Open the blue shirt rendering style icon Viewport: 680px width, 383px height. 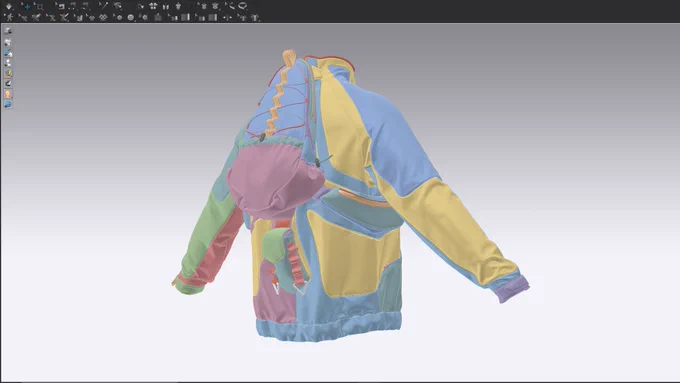pyautogui.click(x=8, y=53)
